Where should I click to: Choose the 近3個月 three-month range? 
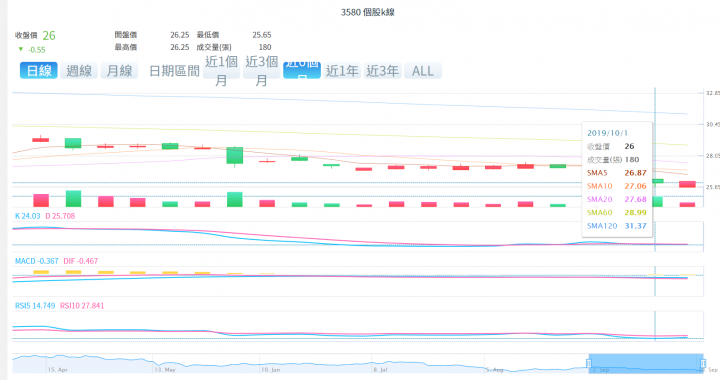click(261, 71)
